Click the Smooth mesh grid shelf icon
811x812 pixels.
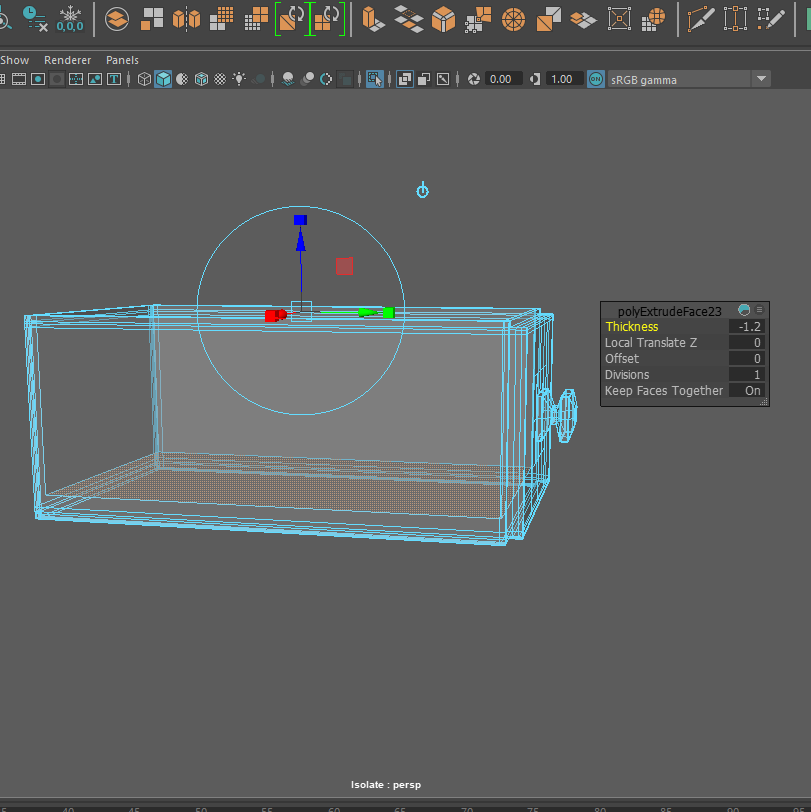tap(223, 18)
